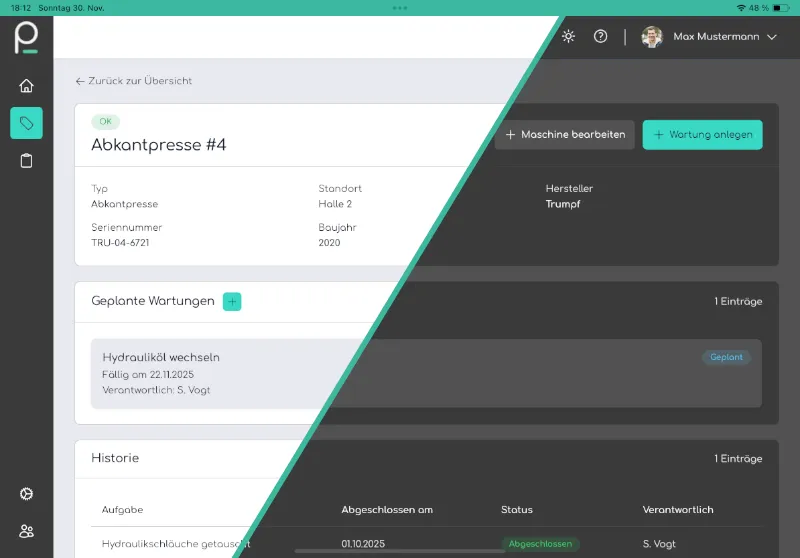Image resolution: width=800 pixels, height=558 pixels.
Task: Click the Aufgabe column header
Action: [x=122, y=510]
